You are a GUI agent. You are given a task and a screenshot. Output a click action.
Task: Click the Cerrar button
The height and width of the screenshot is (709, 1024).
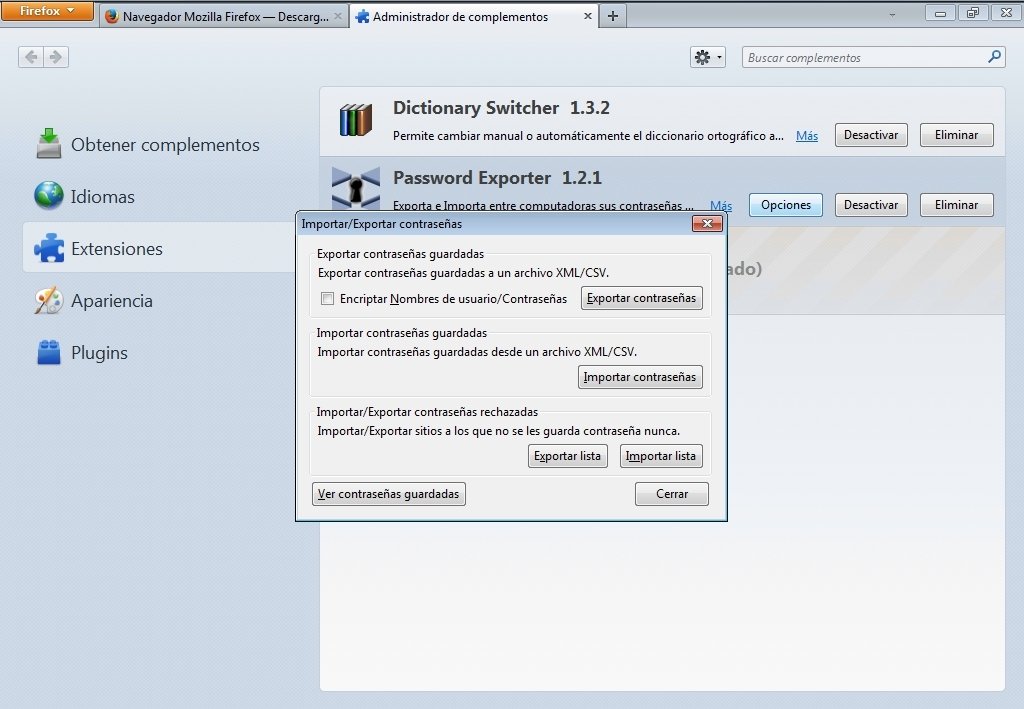click(x=672, y=494)
